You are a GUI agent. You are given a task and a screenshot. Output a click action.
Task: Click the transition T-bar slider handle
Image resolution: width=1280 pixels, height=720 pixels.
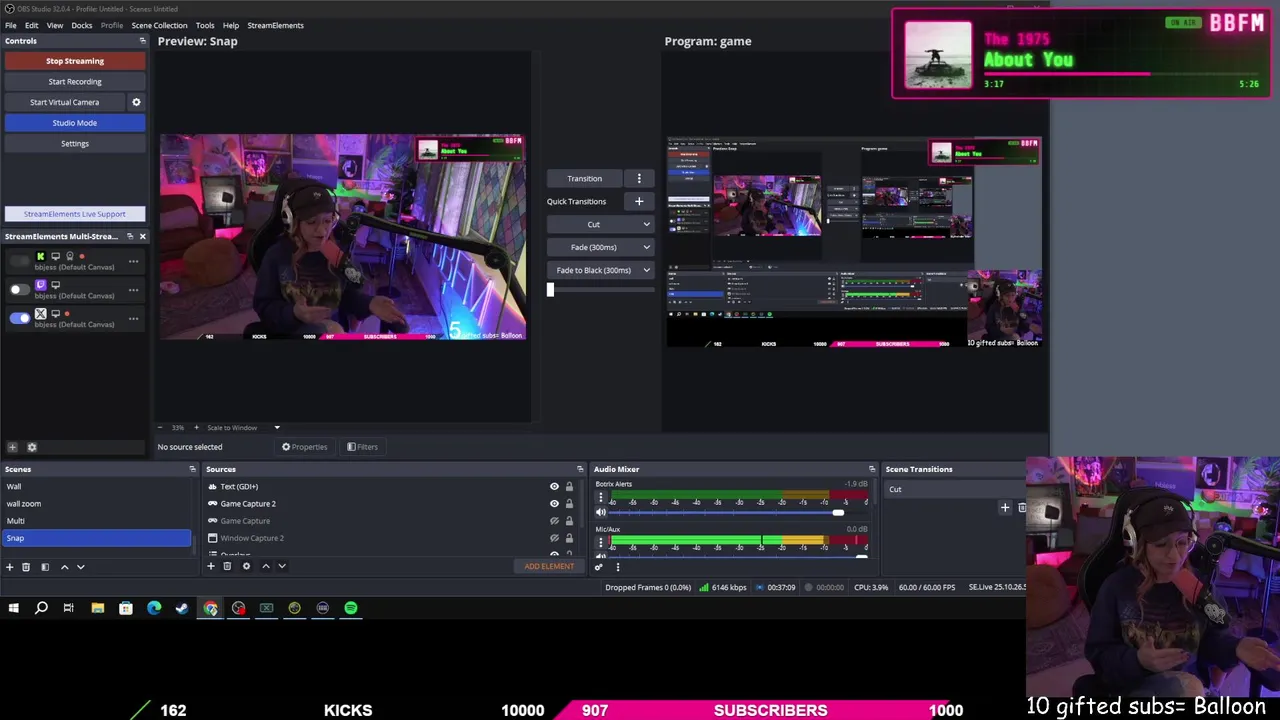pos(550,290)
